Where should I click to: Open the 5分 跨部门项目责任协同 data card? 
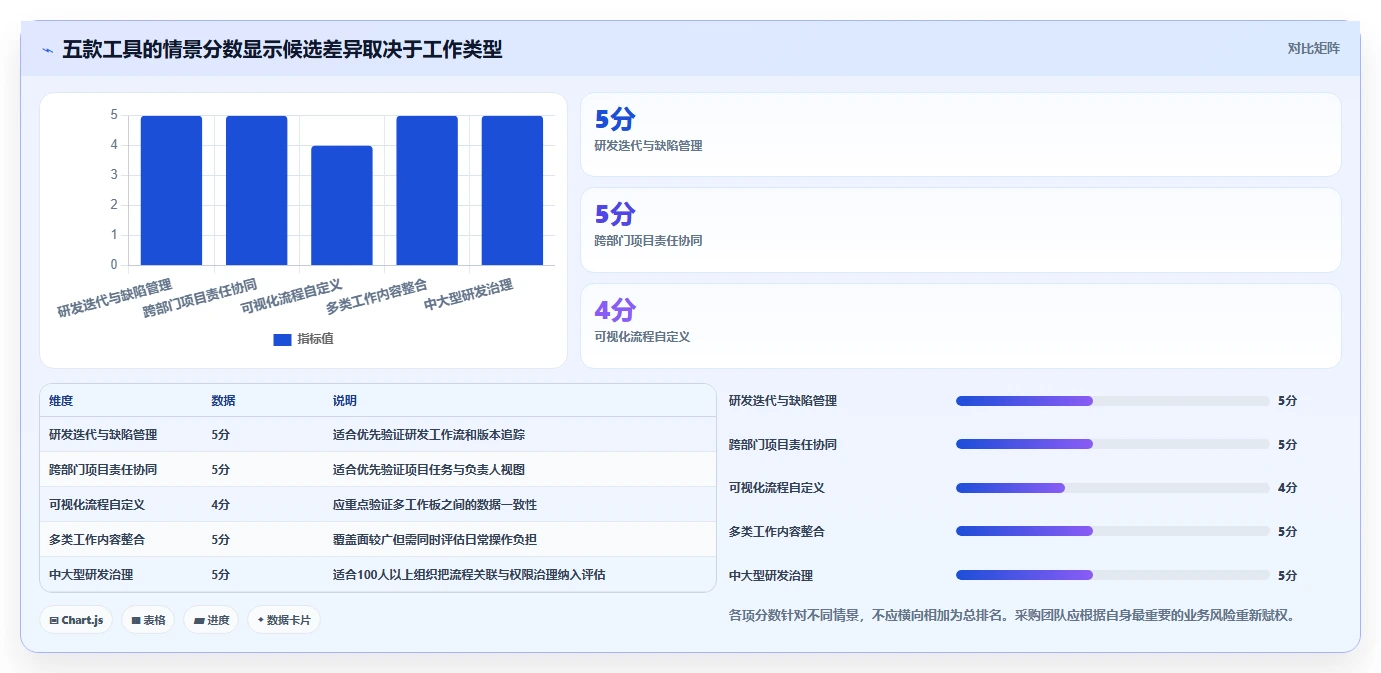tap(960, 230)
